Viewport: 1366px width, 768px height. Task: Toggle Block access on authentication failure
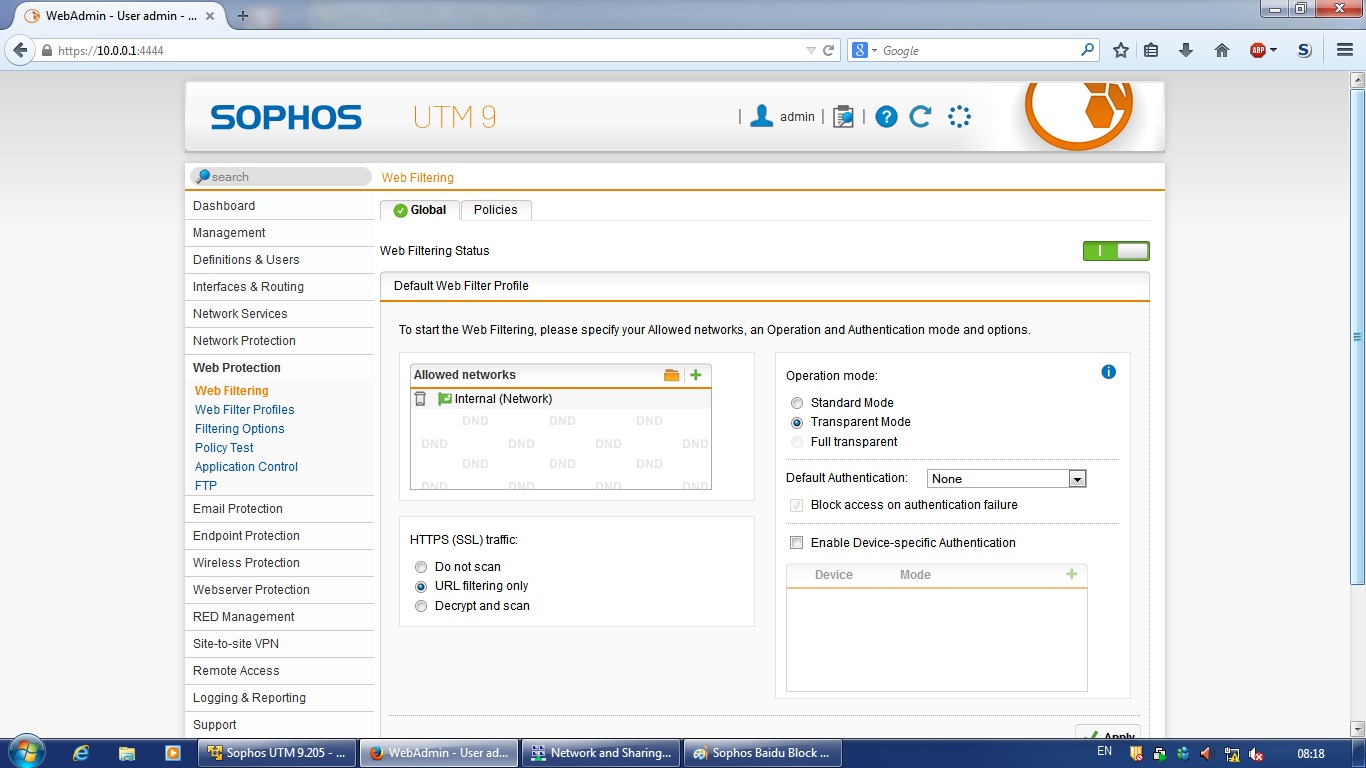click(797, 506)
